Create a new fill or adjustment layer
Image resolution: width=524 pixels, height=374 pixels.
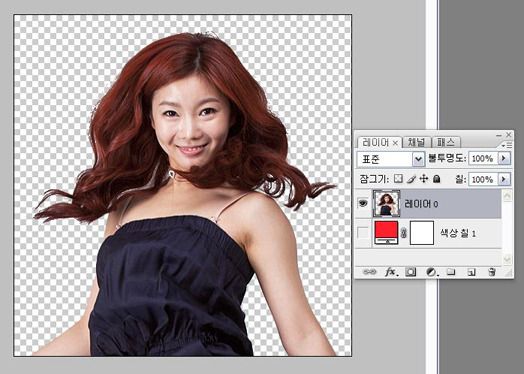click(431, 272)
